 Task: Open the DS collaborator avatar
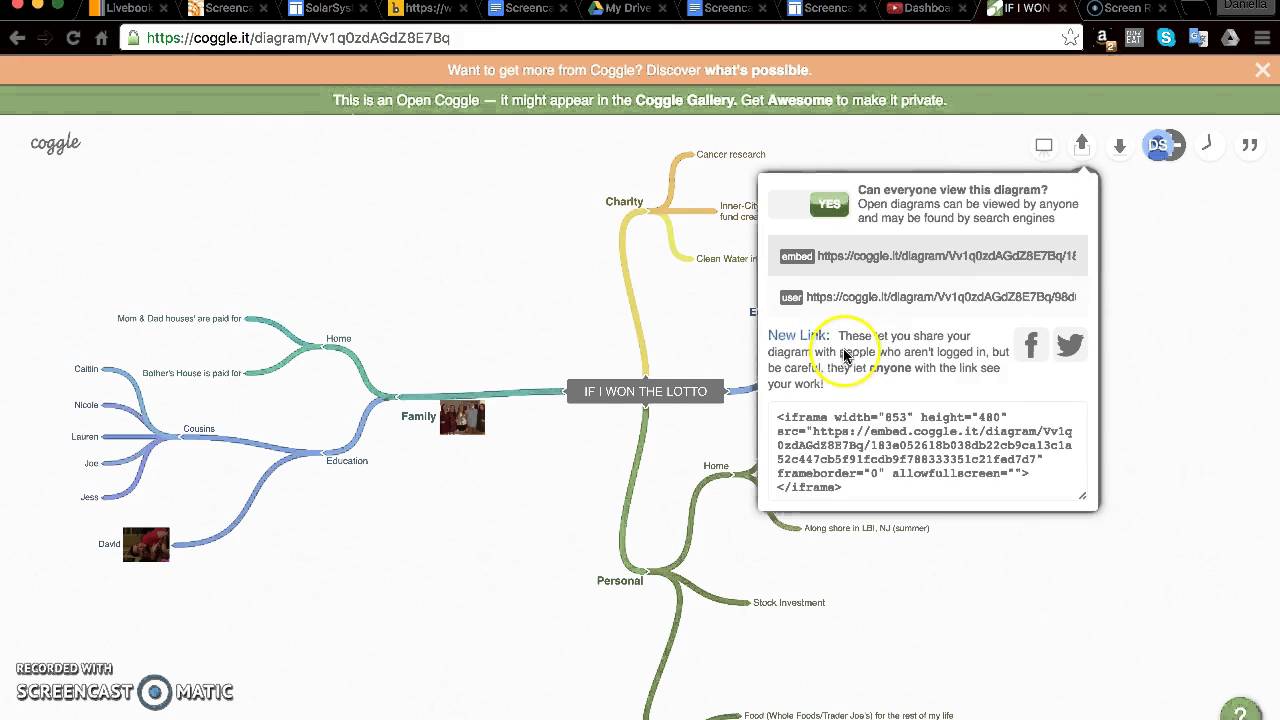[x=1158, y=145]
